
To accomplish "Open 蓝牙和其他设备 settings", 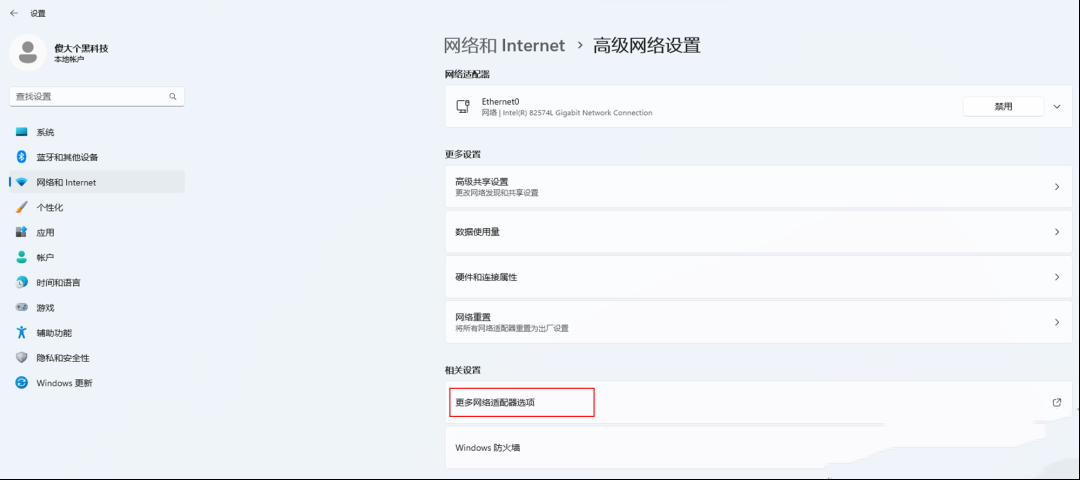I will [x=97, y=157].
